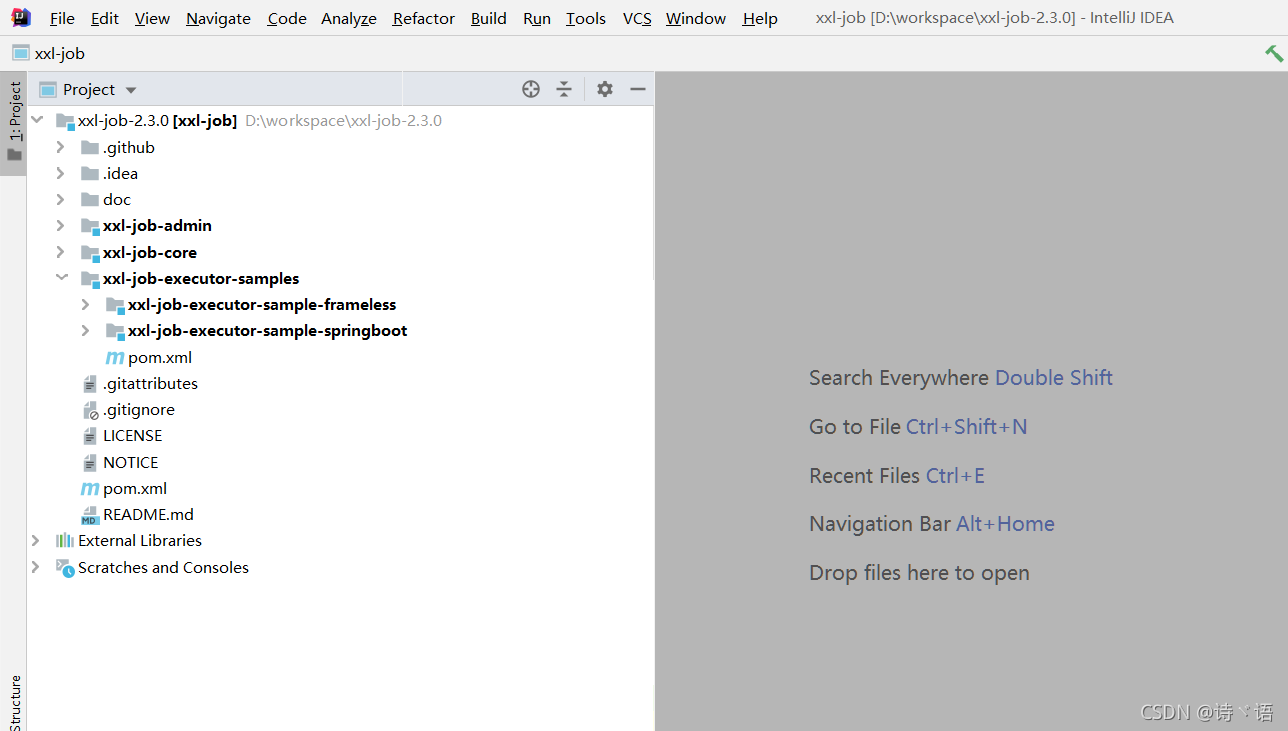This screenshot has height=731, width=1288.
Task: Expand the xxl-job-core module
Action: tap(60, 252)
